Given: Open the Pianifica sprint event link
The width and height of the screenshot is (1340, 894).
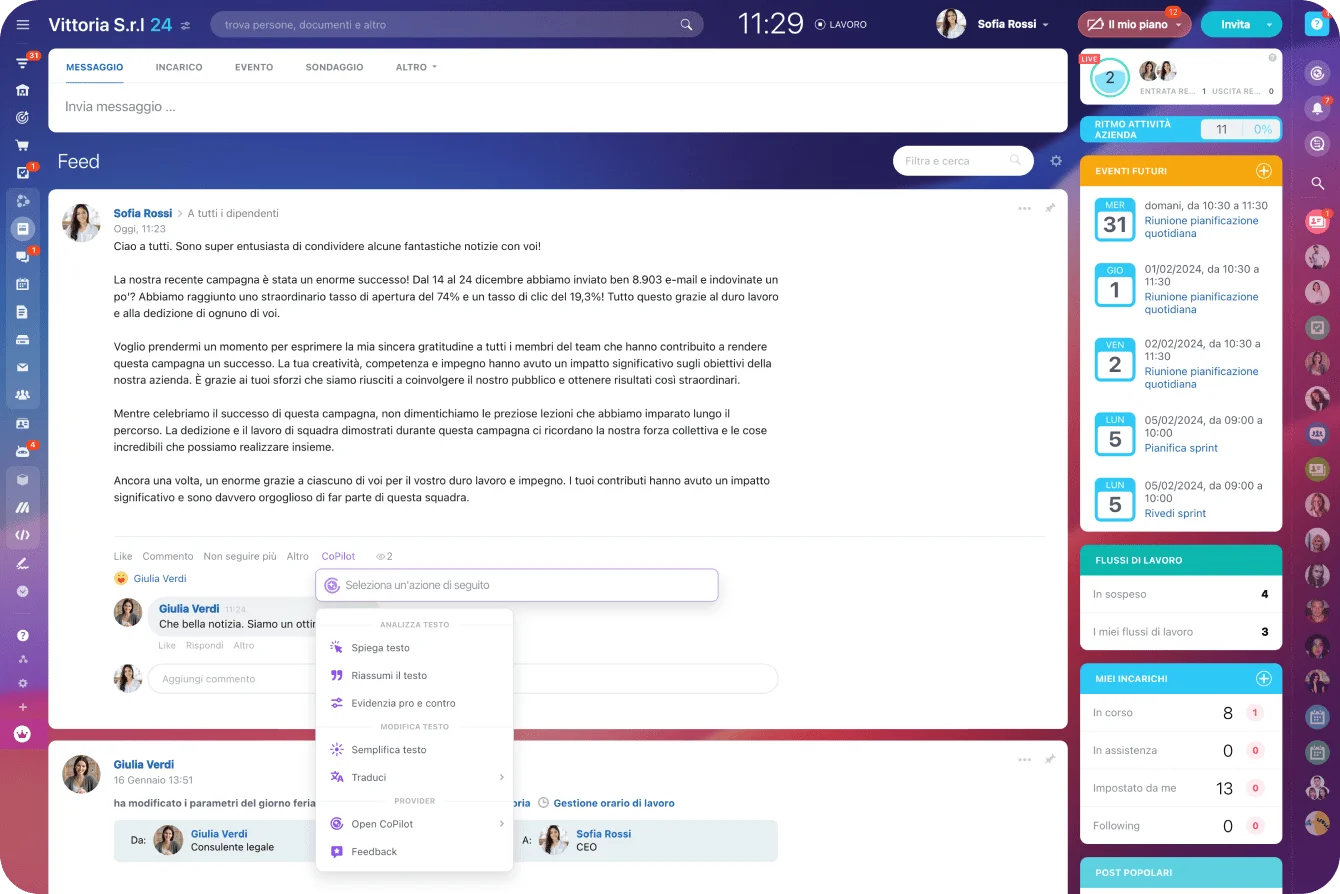Looking at the screenshot, I should tap(1180, 448).
